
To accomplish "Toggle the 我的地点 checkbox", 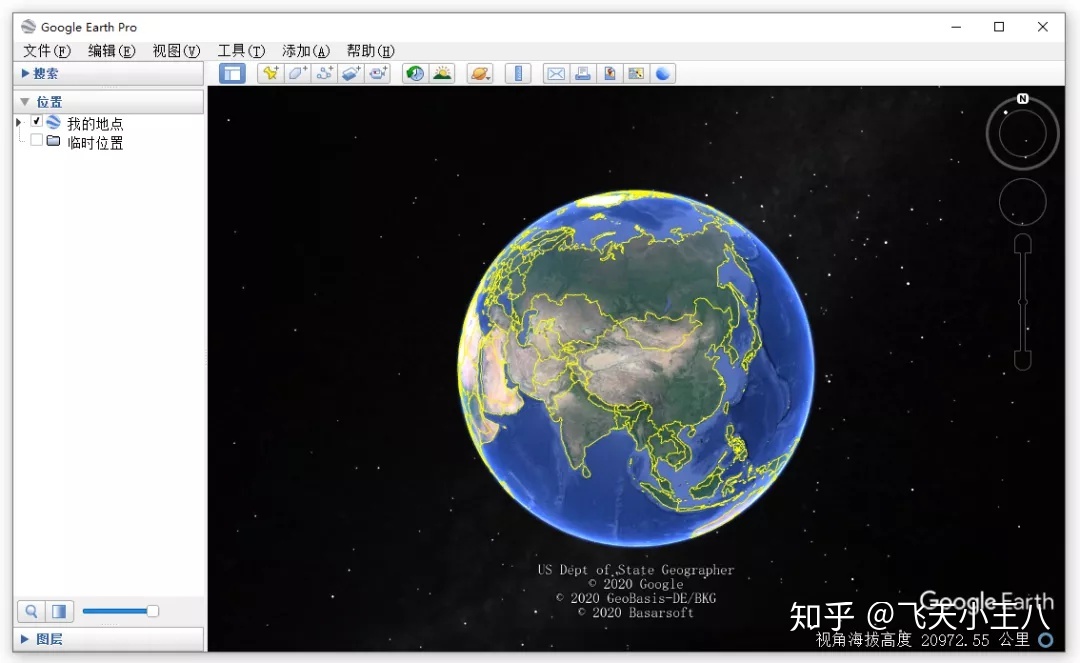I will (37, 121).
